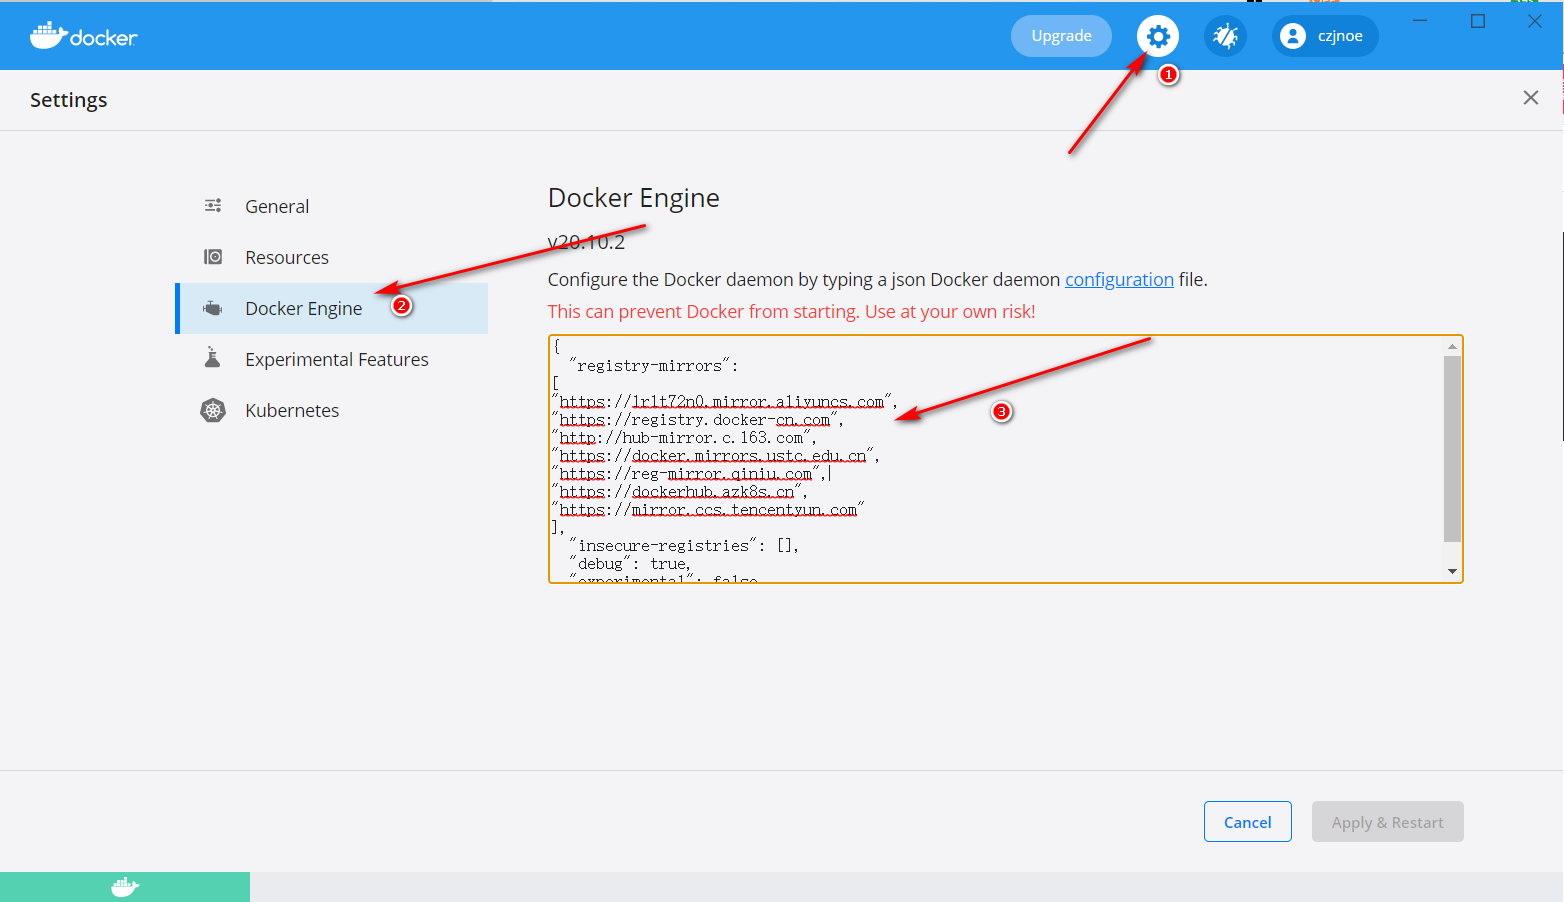This screenshot has width=1564, height=902.
Task: Click the czjnoe account avatar icon
Action: pyautogui.click(x=1292, y=36)
